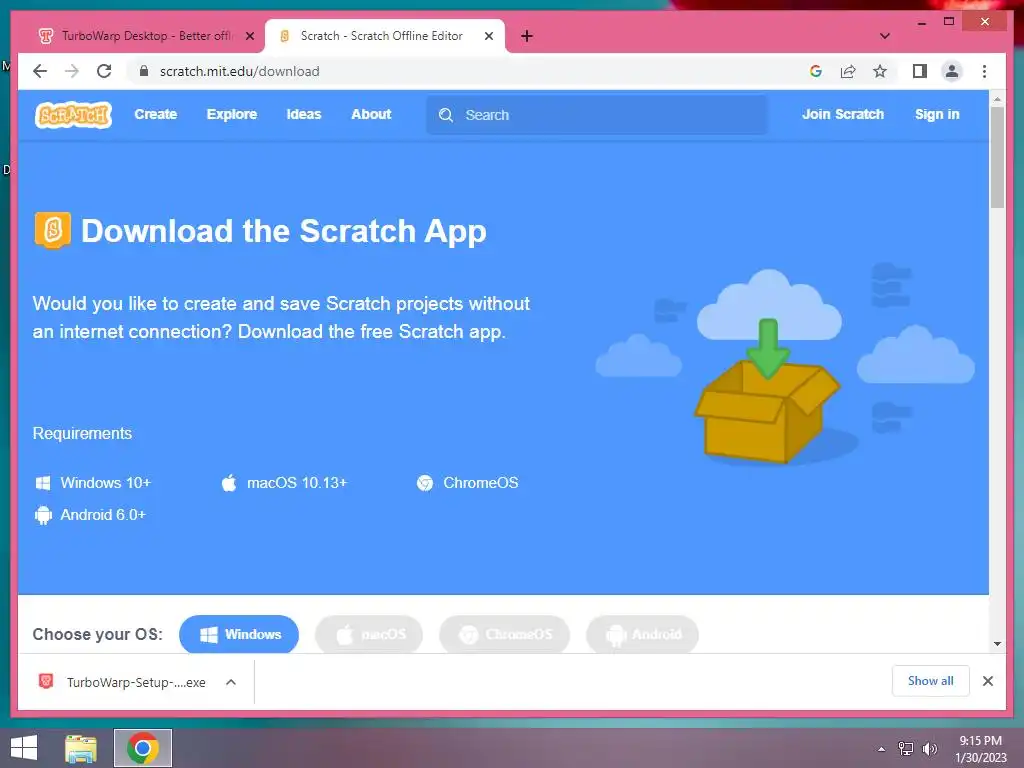Click the search magnifier icon
1024x768 pixels.
pos(446,115)
